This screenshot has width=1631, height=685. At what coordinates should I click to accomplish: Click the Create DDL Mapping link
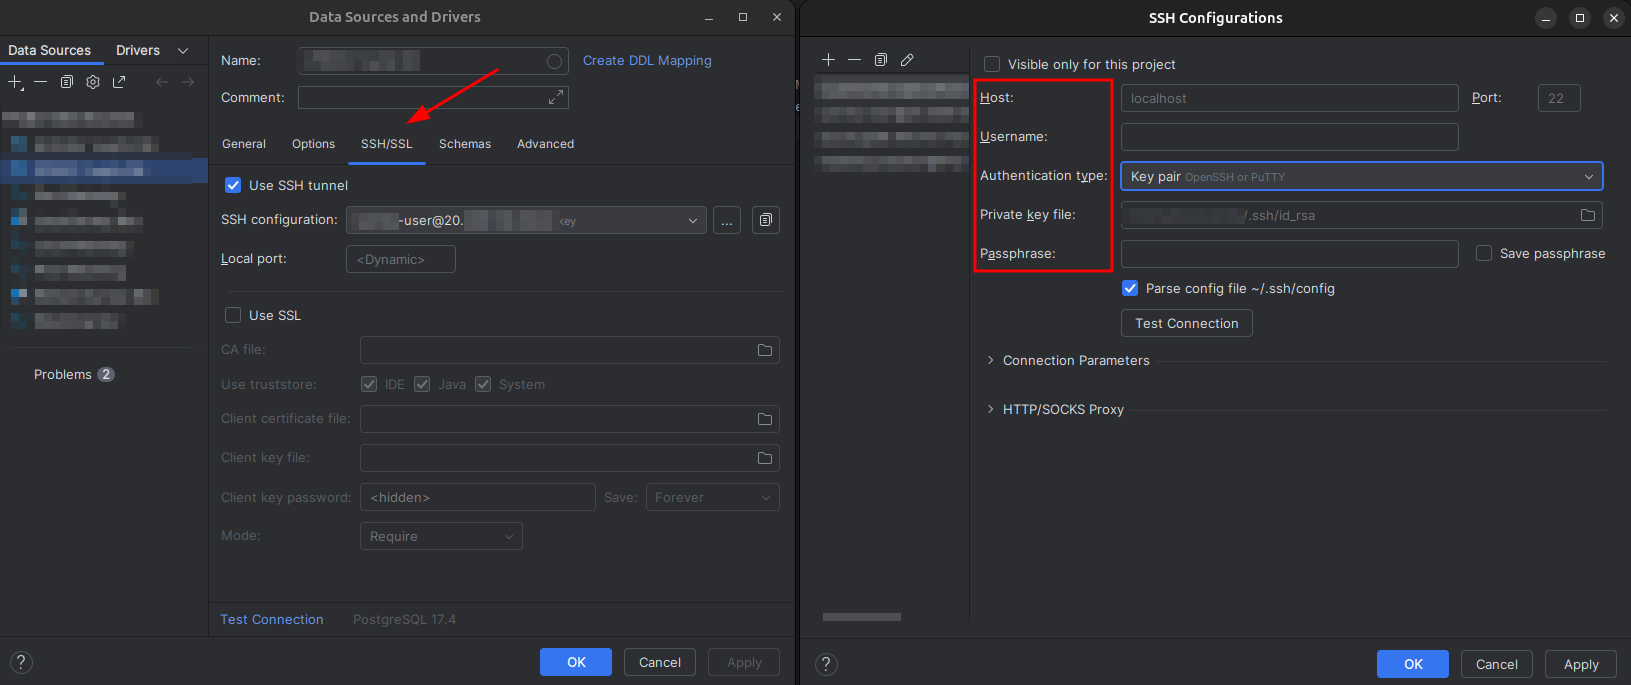[647, 60]
